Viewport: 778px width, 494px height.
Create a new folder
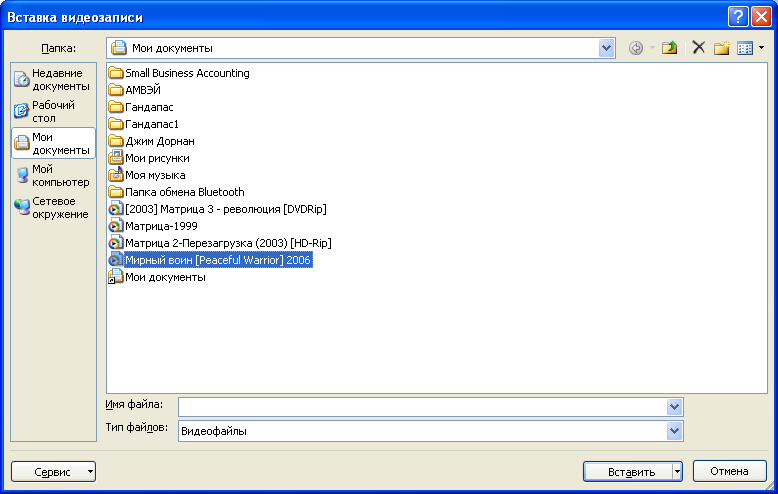click(721, 48)
